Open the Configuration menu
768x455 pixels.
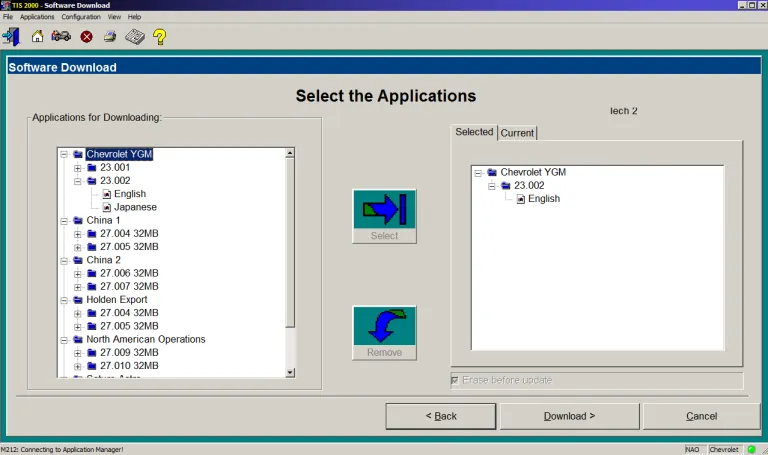(x=81, y=17)
